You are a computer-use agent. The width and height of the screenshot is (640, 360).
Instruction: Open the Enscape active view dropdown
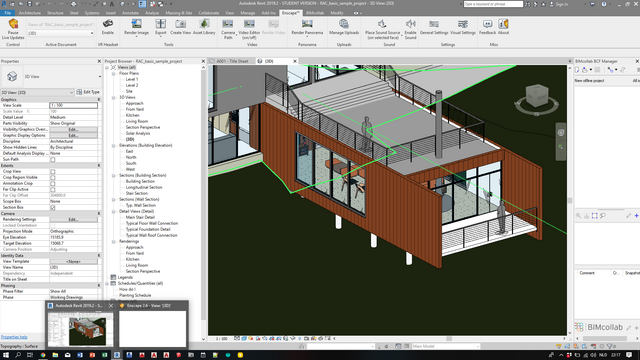pos(60,33)
